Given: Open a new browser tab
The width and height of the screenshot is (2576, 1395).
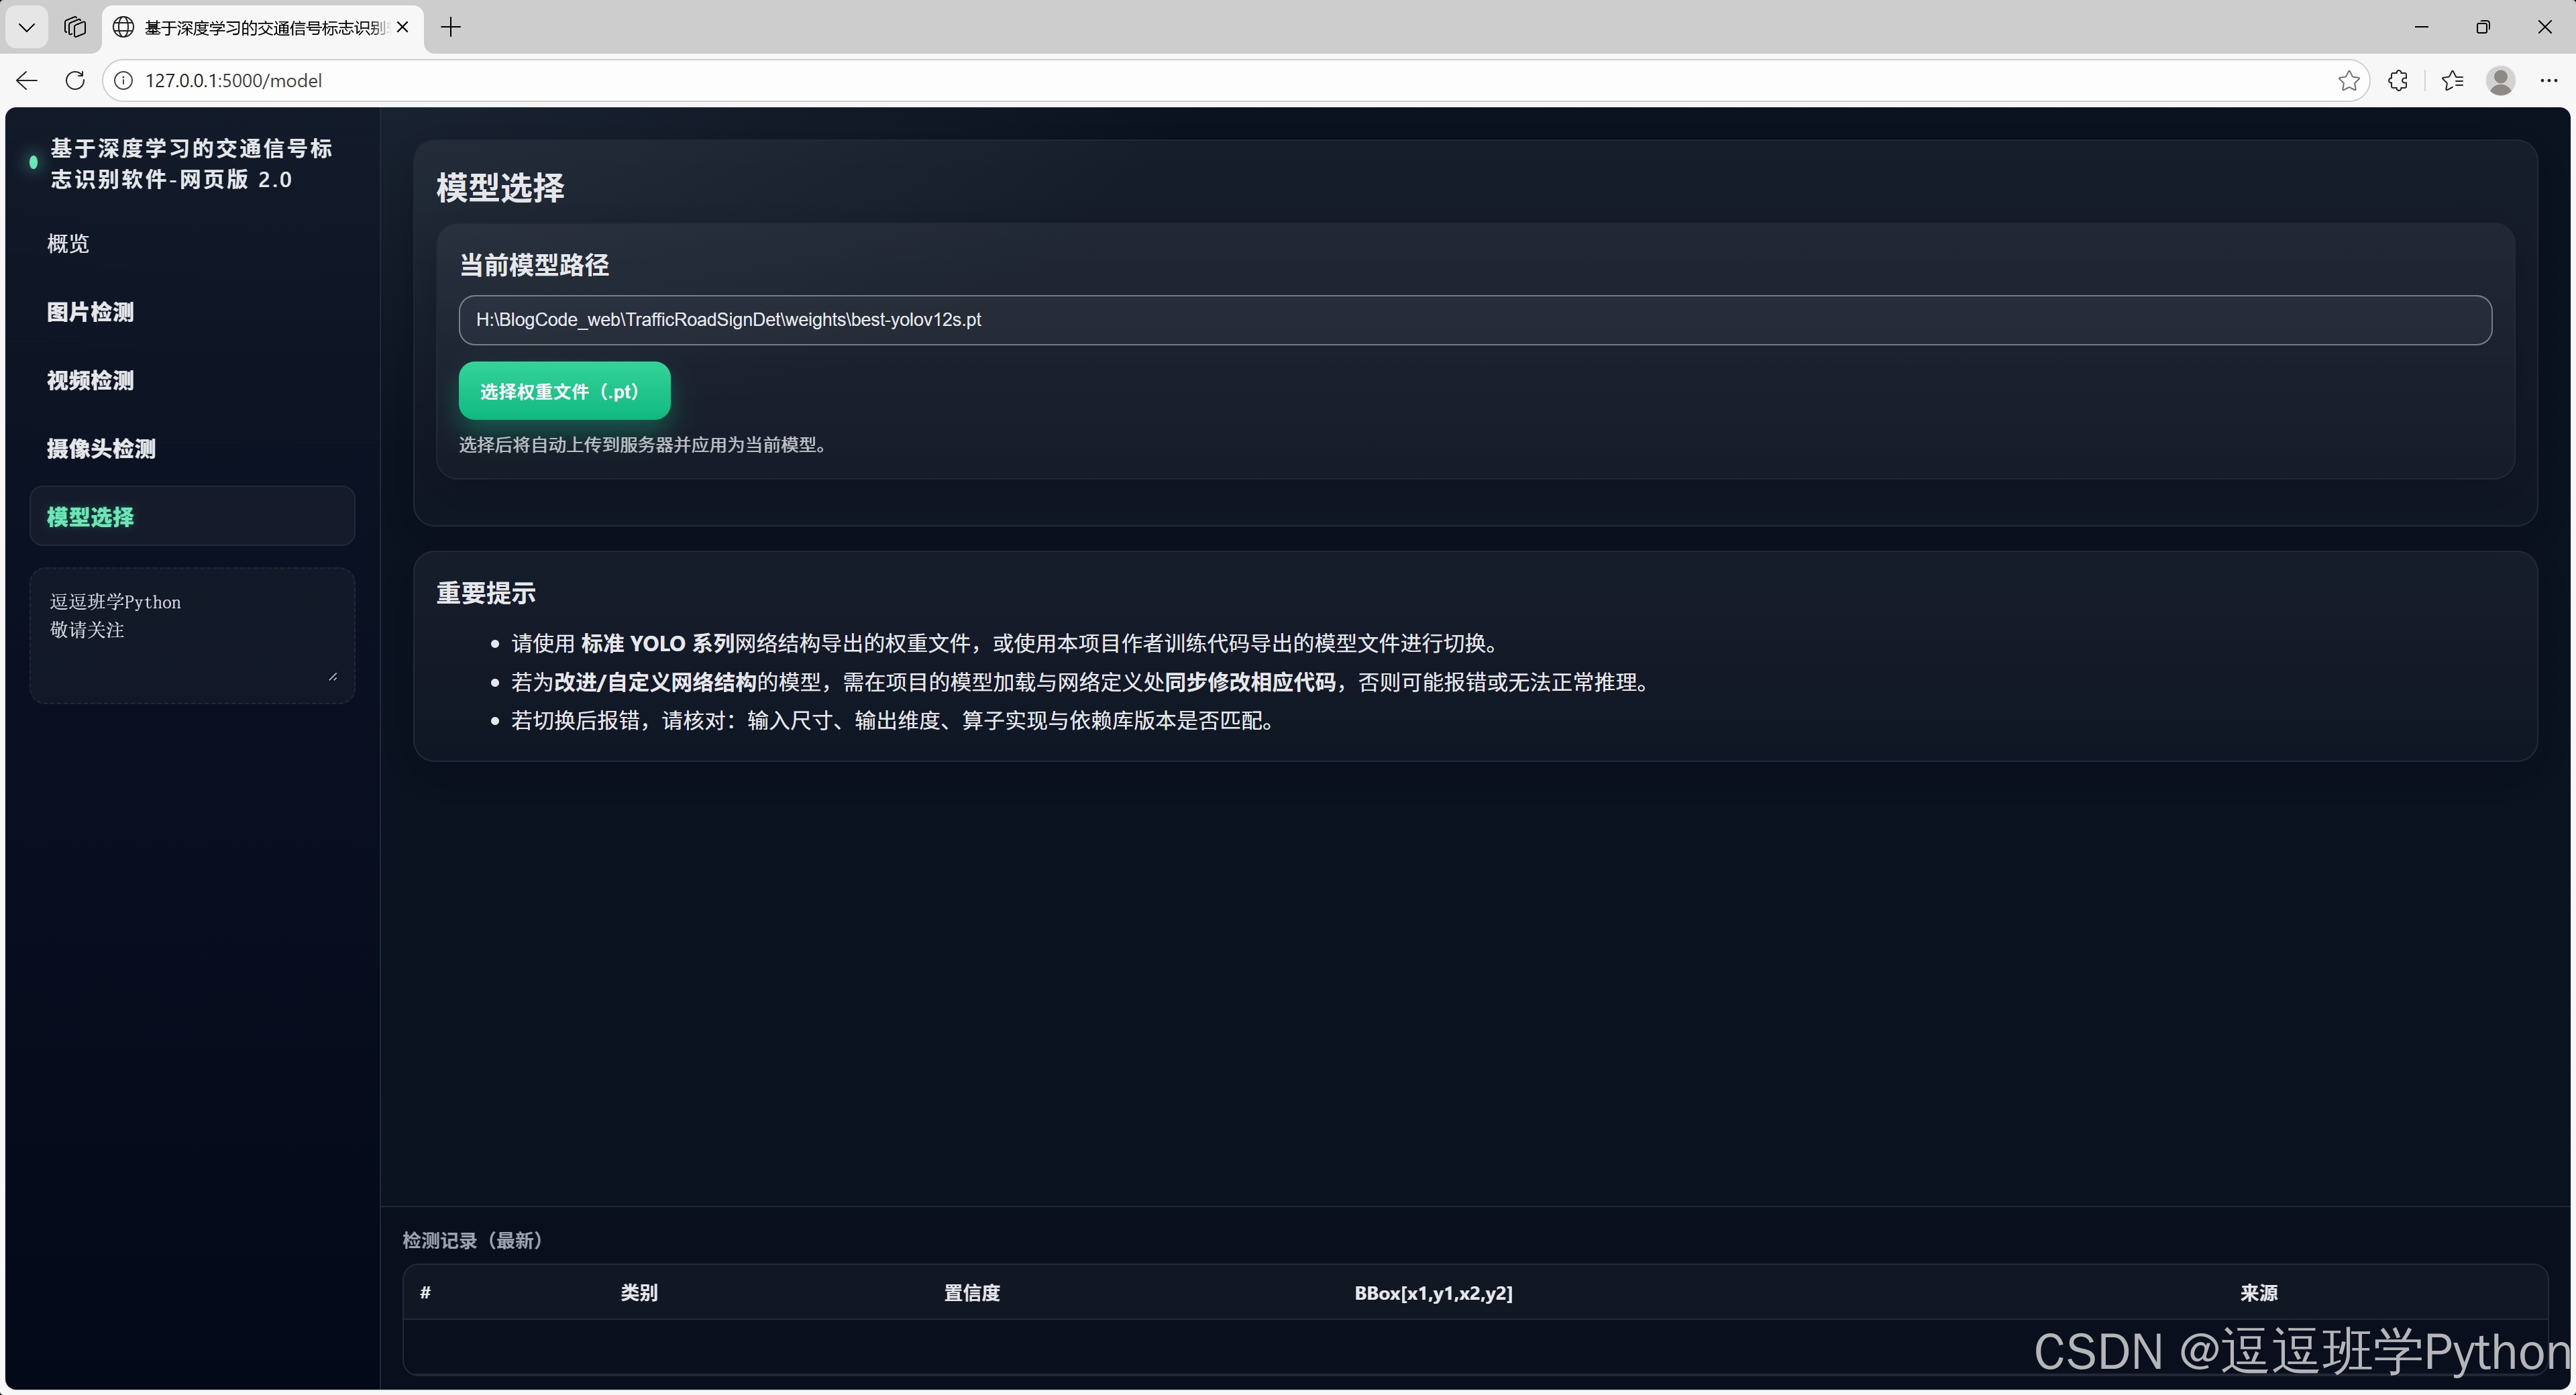Looking at the screenshot, I should (x=450, y=27).
